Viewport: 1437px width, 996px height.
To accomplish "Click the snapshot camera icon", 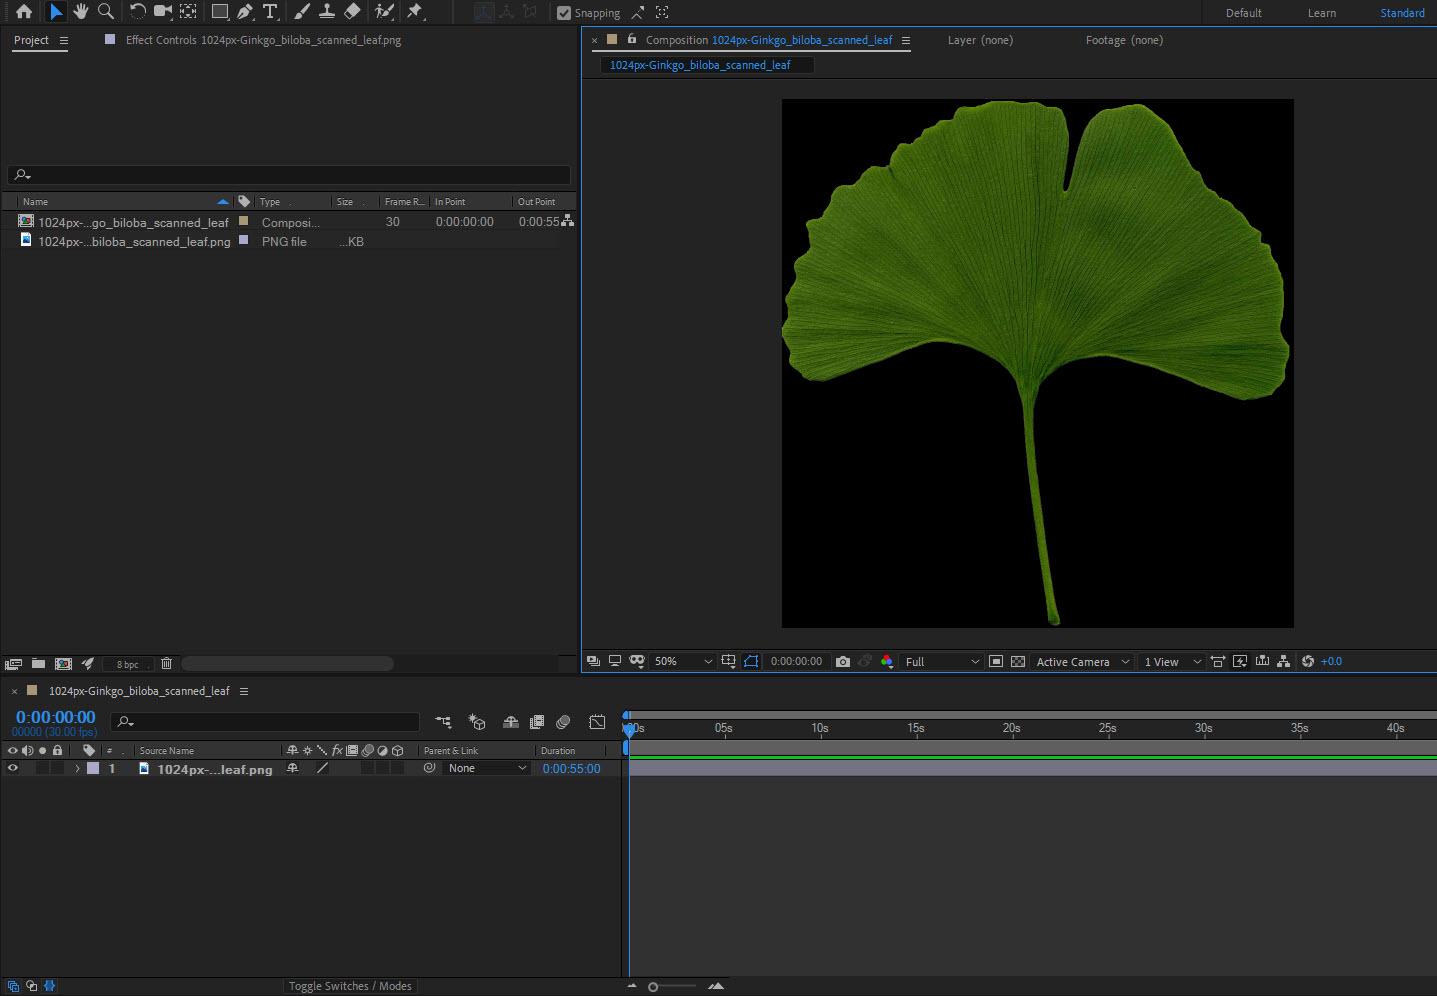I will pos(843,662).
